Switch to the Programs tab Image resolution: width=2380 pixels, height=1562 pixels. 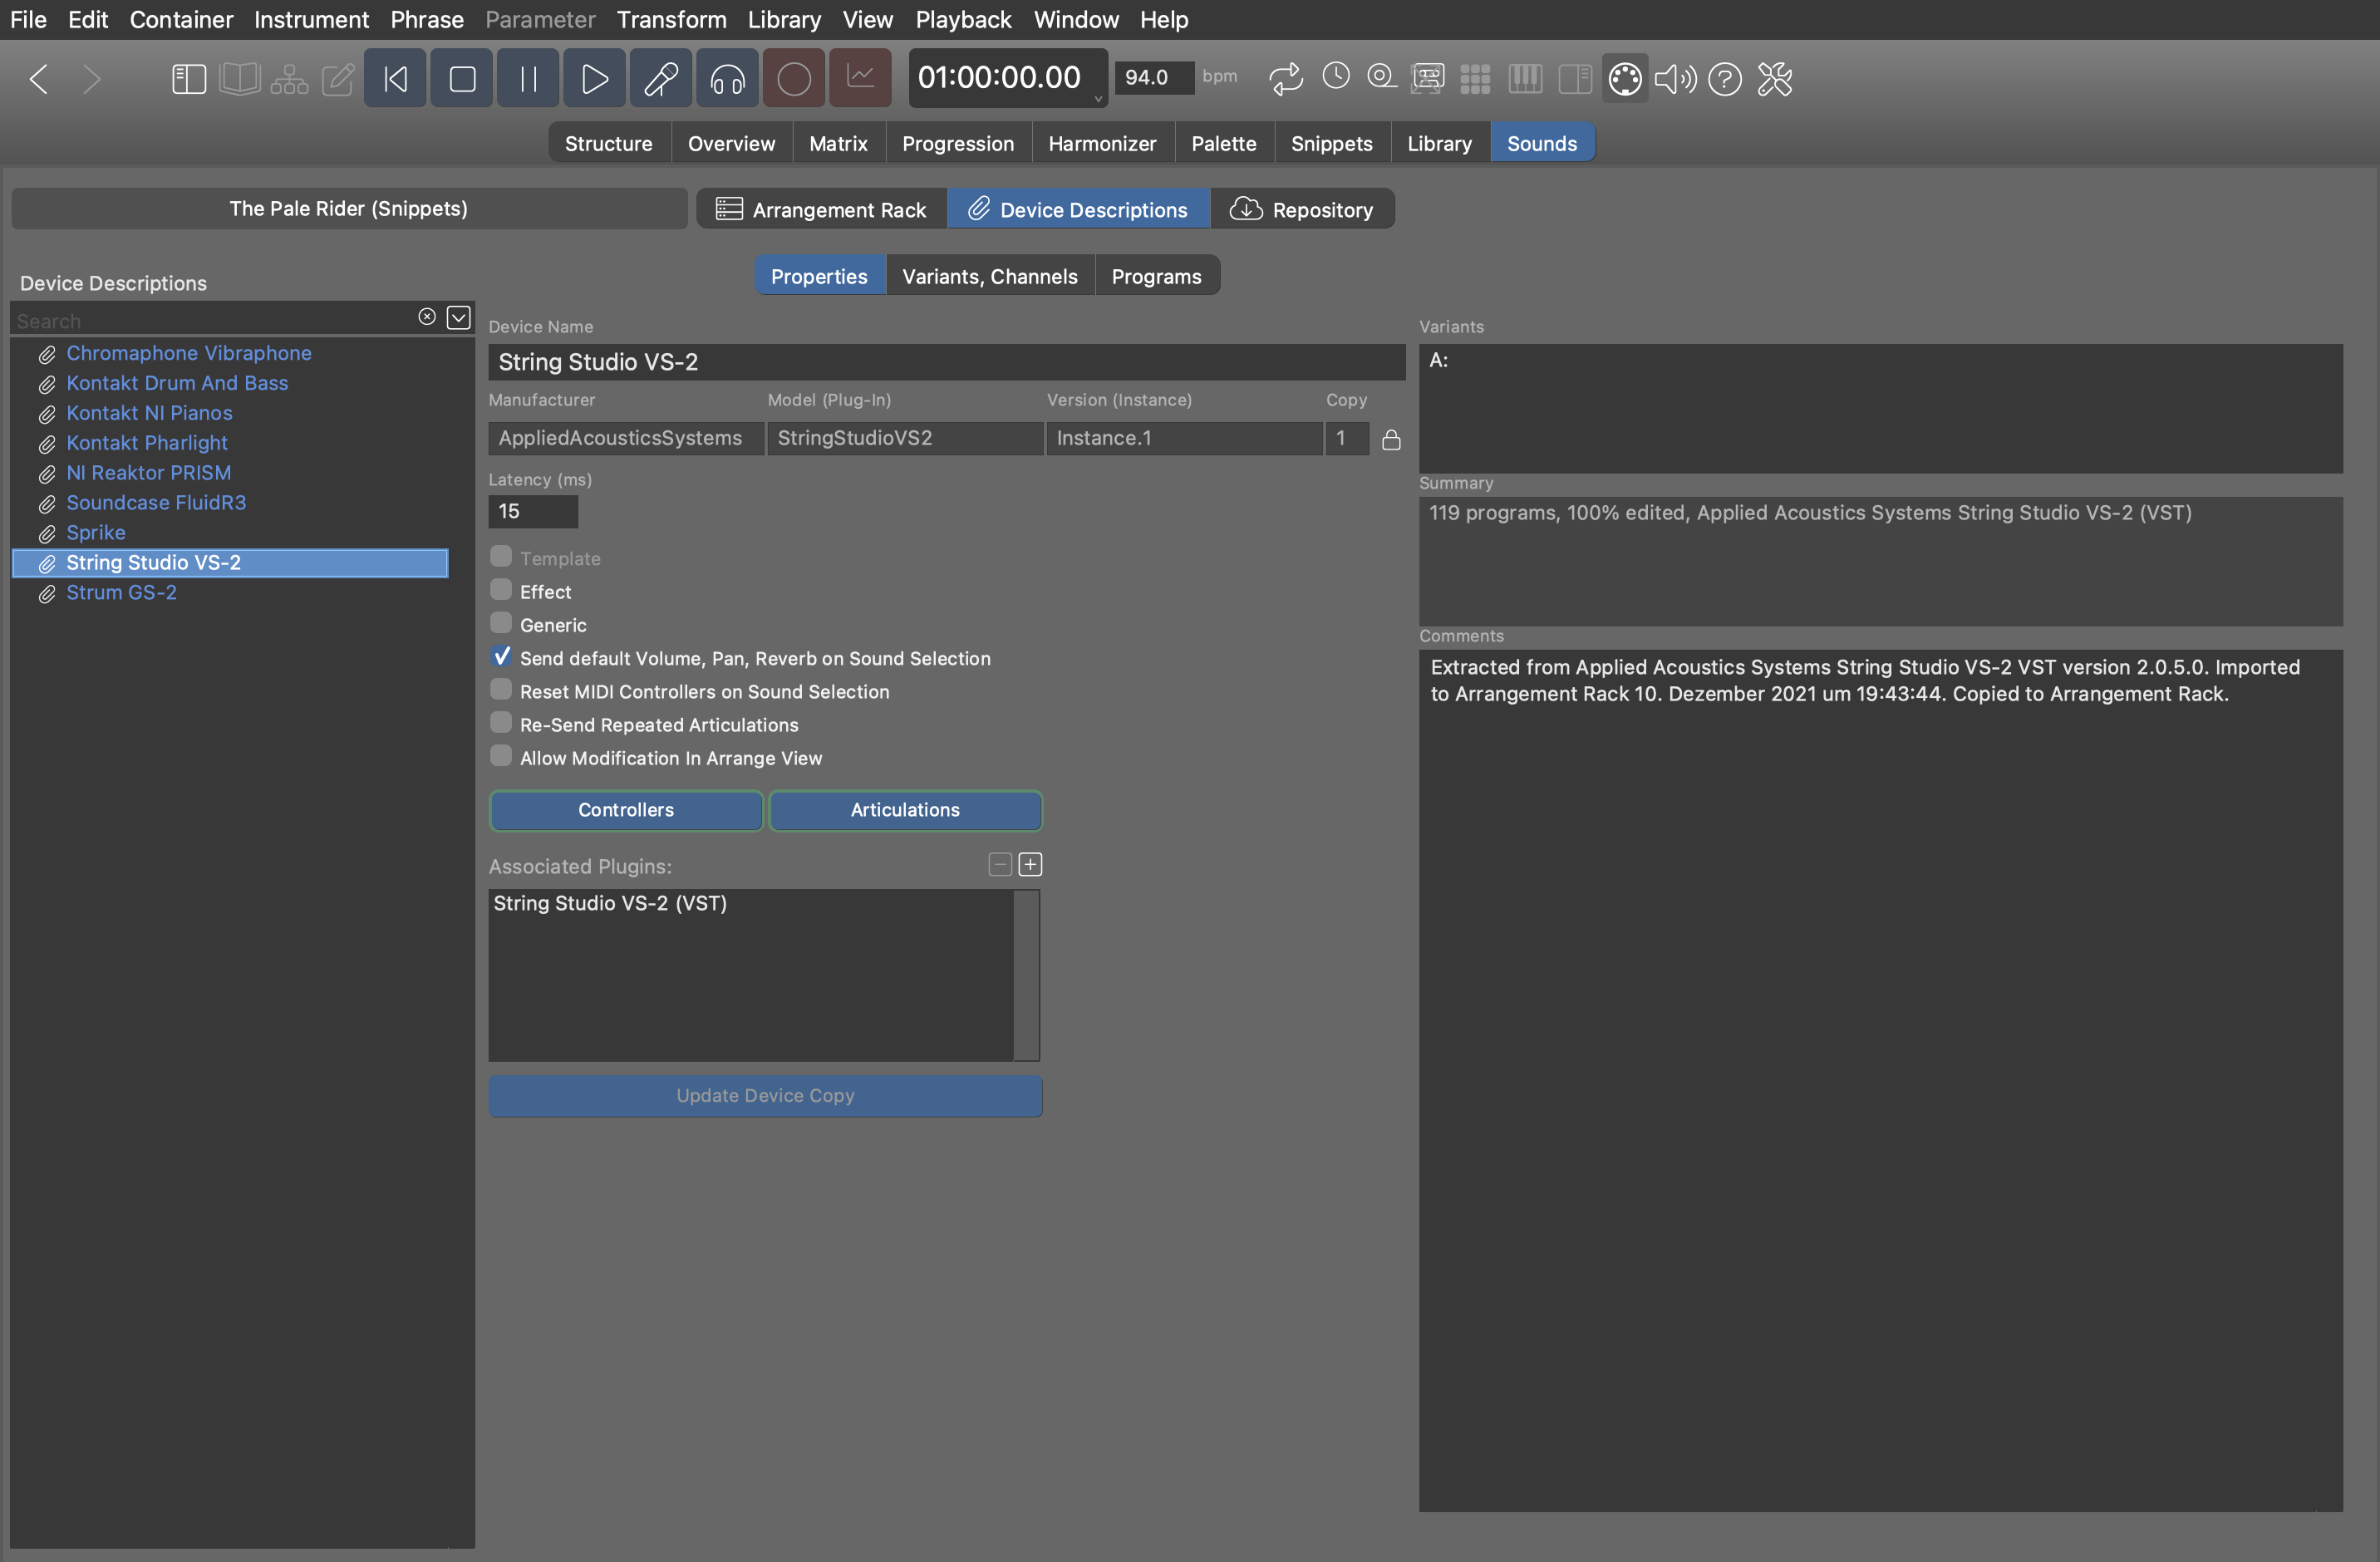coord(1156,276)
